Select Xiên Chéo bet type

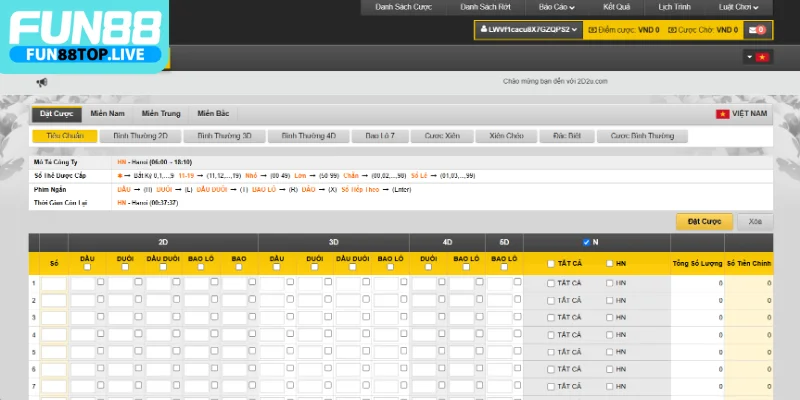click(506, 136)
